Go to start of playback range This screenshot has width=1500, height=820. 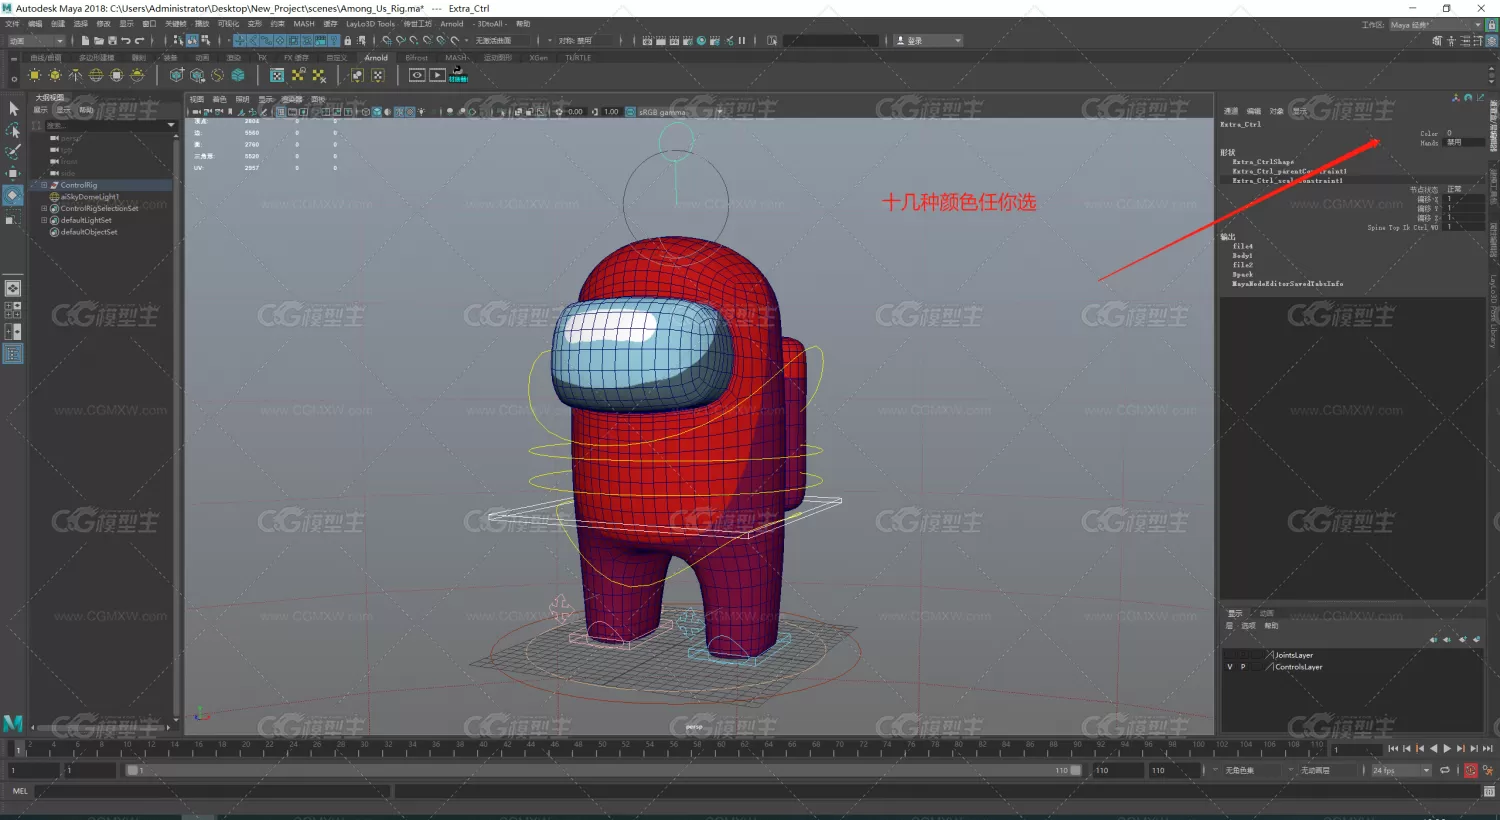pyautogui.click(x=1393, y=749)
